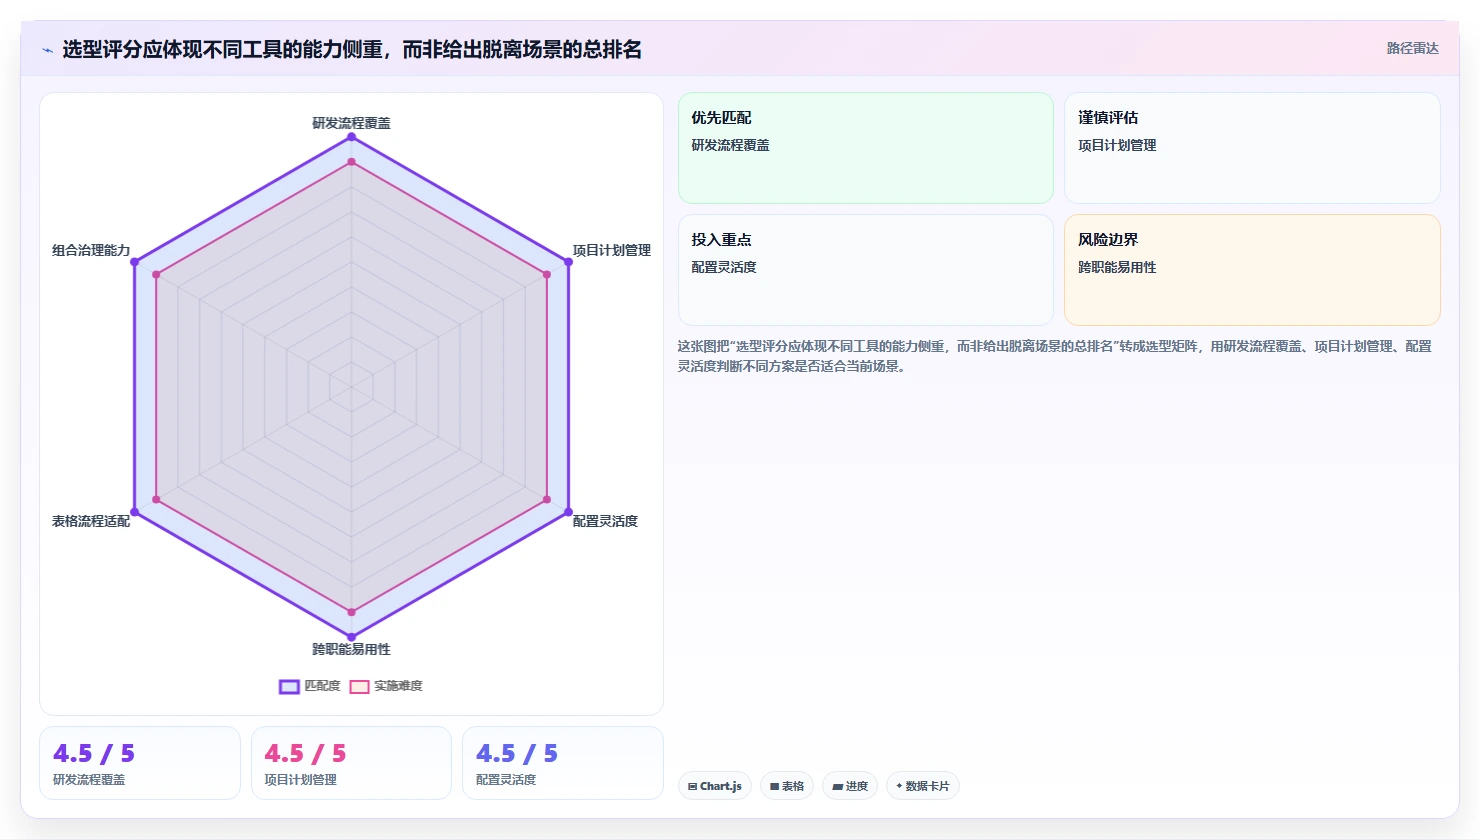Click the description paragraph starting 这张图把
Viewport: 1480px width, 840px height.
click(1055, 356)
